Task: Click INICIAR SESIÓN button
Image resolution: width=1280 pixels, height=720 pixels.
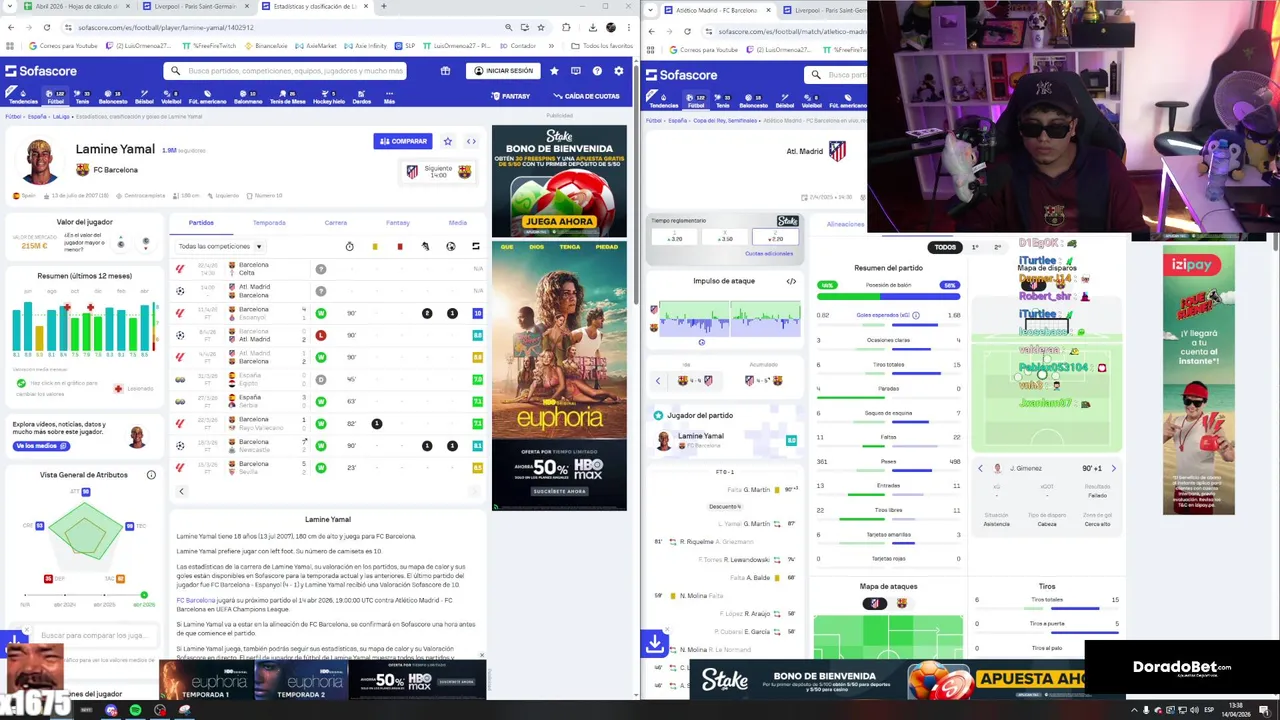Action: click(503, 71)
